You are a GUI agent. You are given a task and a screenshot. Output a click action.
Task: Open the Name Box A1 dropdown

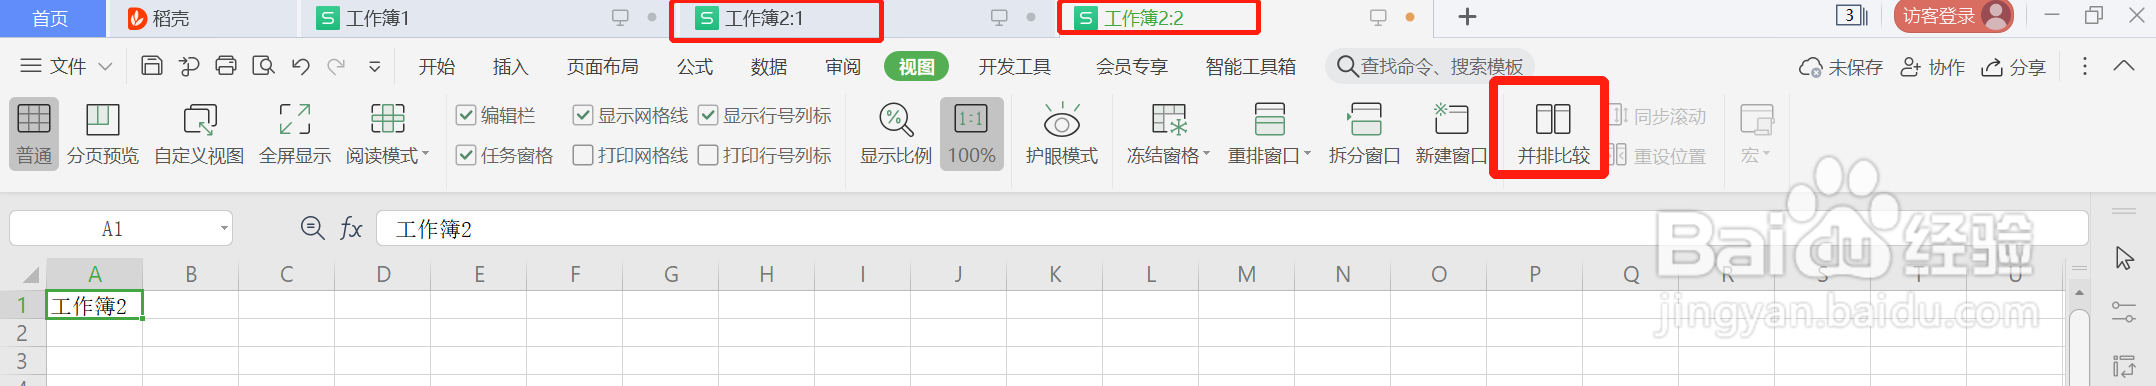224,229
